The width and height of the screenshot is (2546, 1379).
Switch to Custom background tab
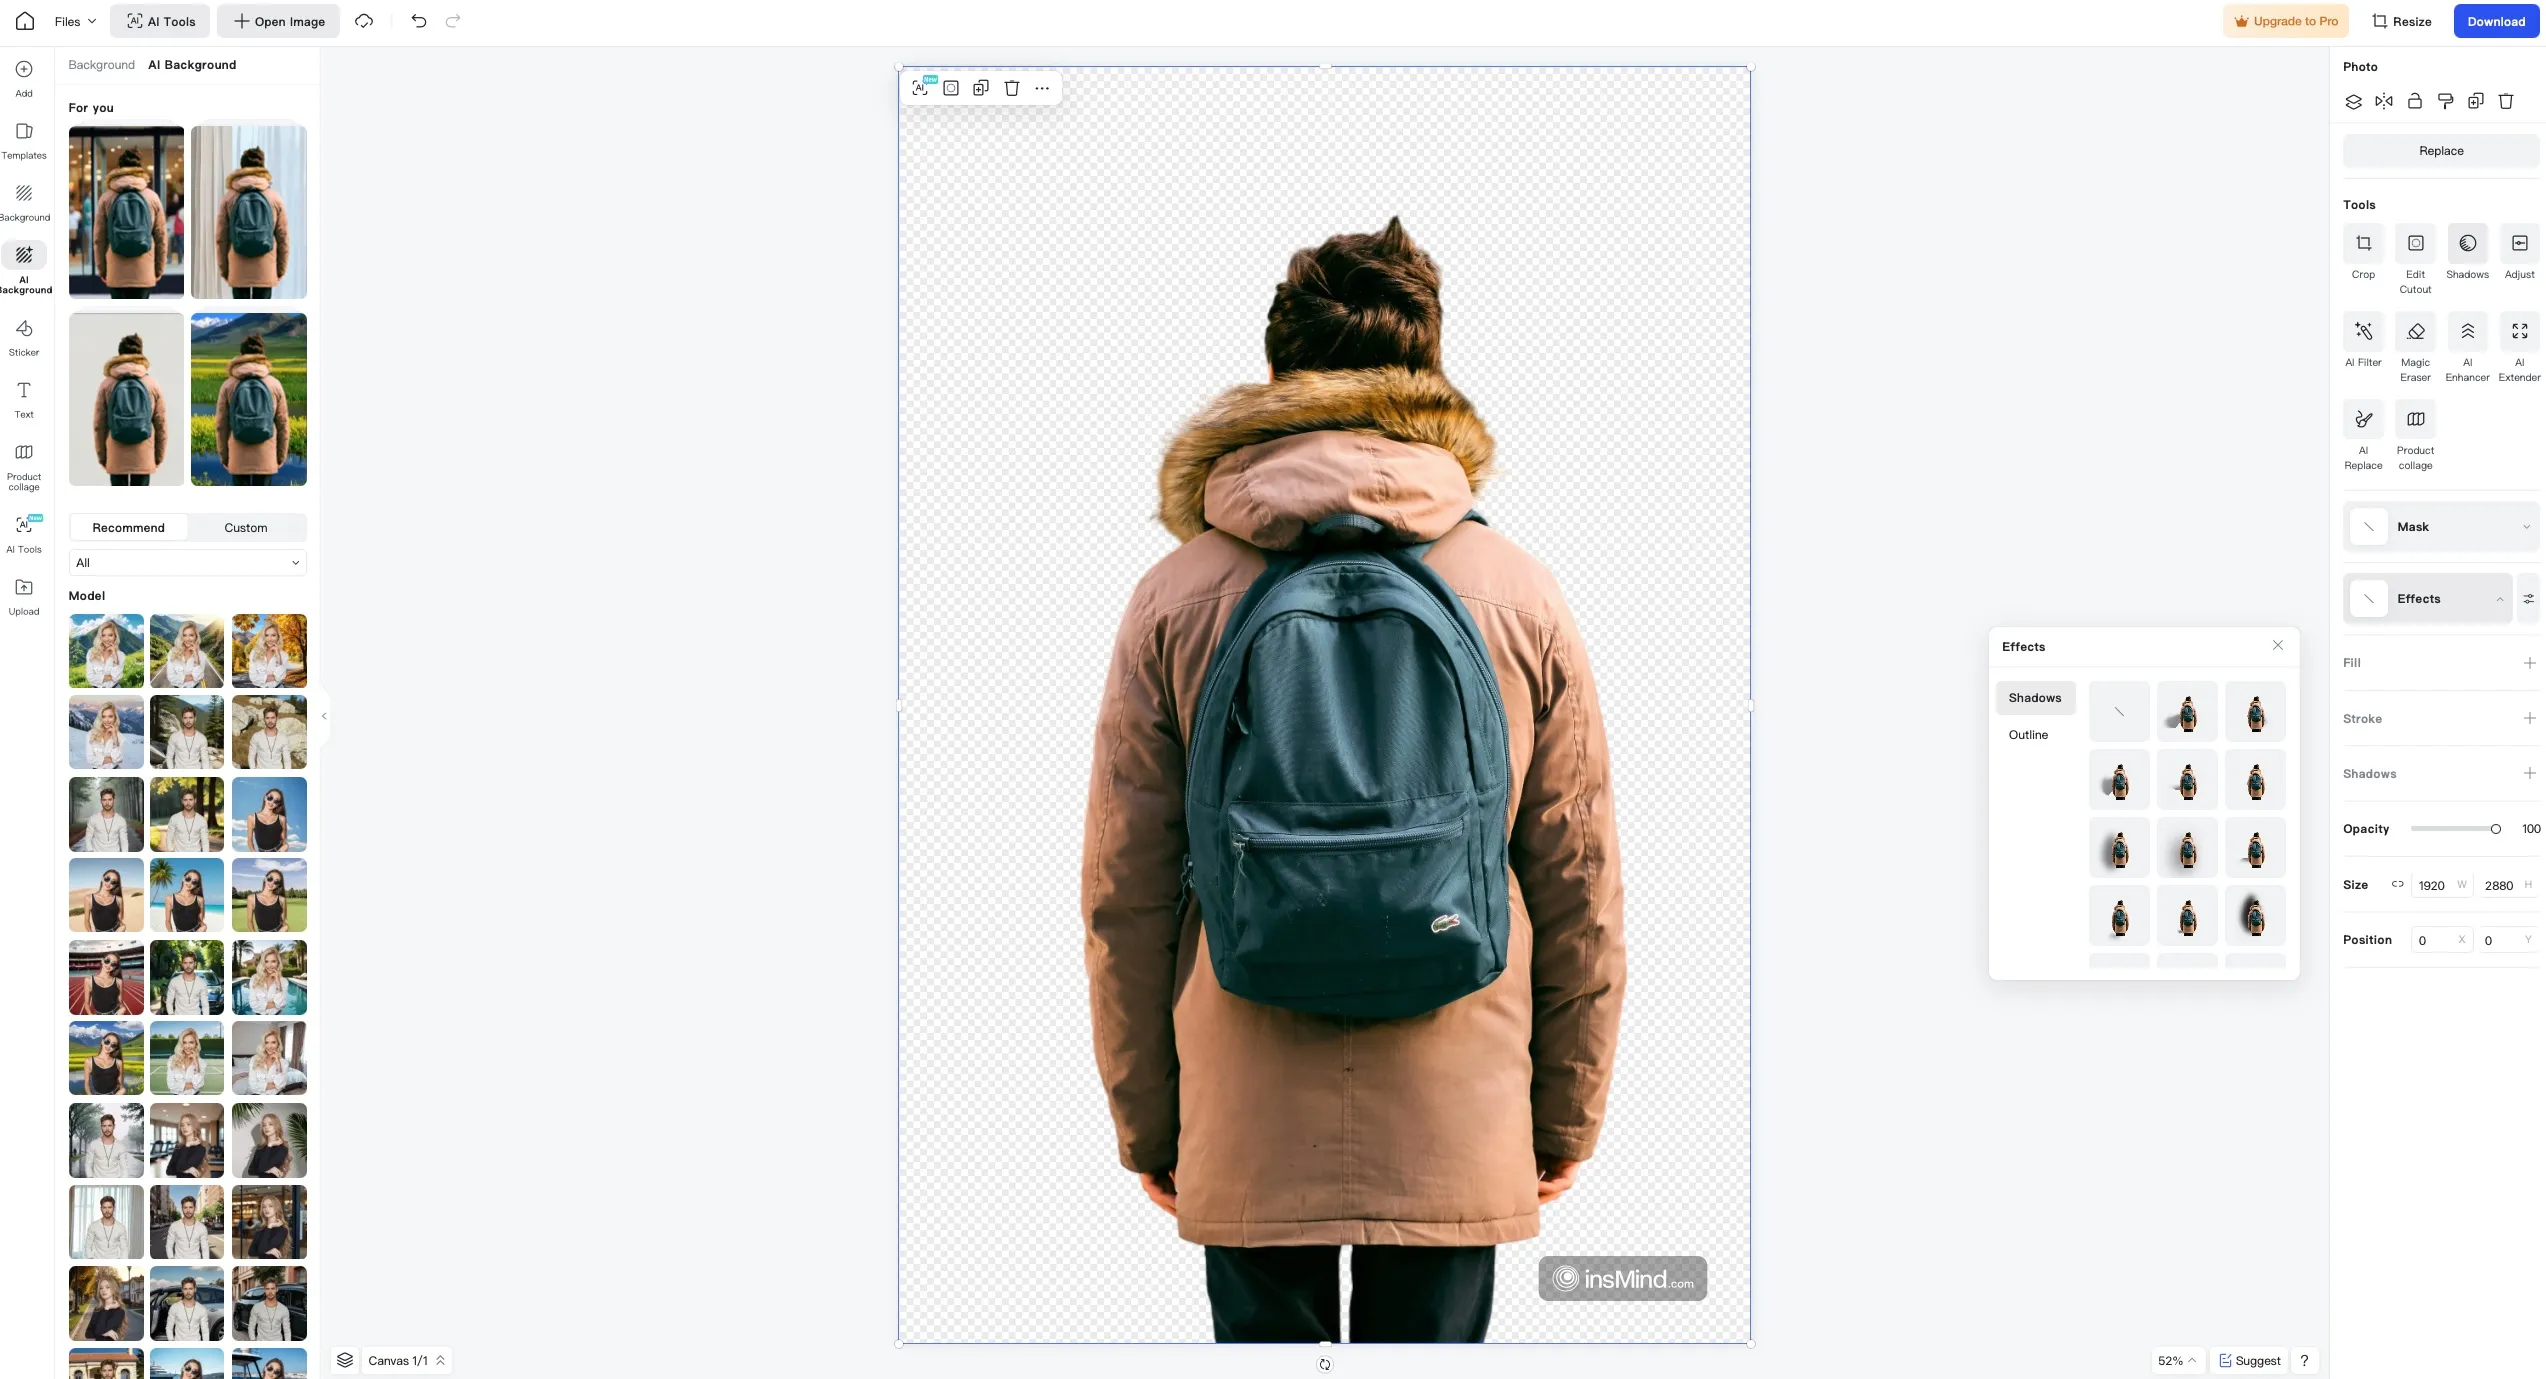pyautogui.click(x=246, y=526)
